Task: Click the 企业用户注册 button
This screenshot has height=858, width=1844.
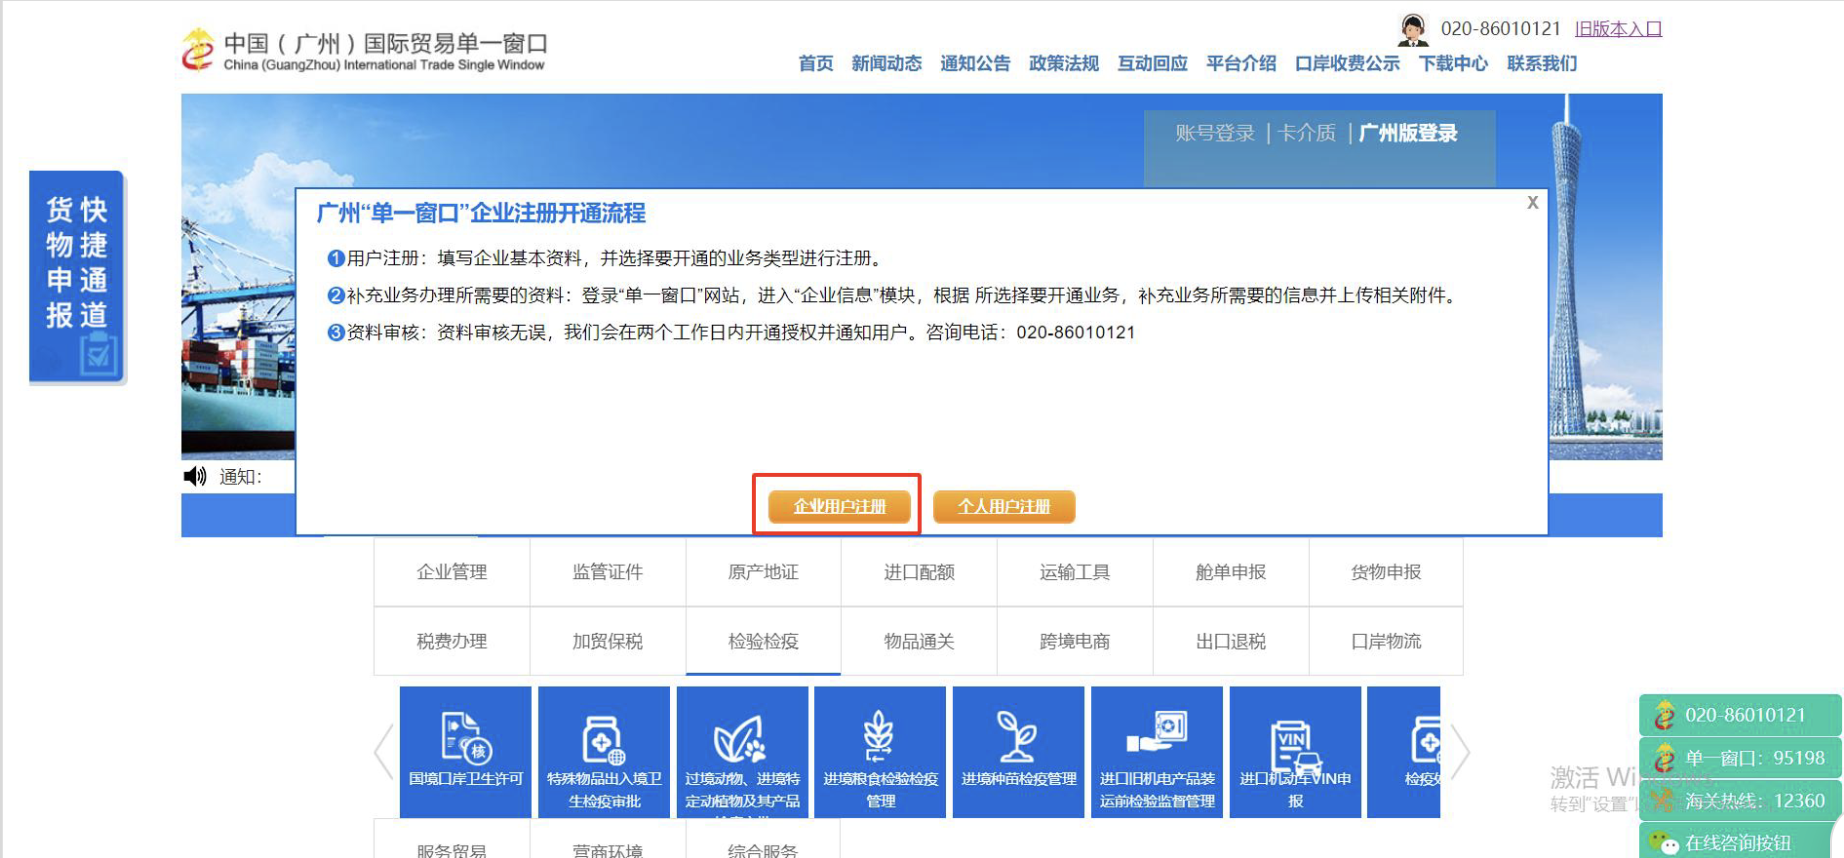Action: point(839,506)
